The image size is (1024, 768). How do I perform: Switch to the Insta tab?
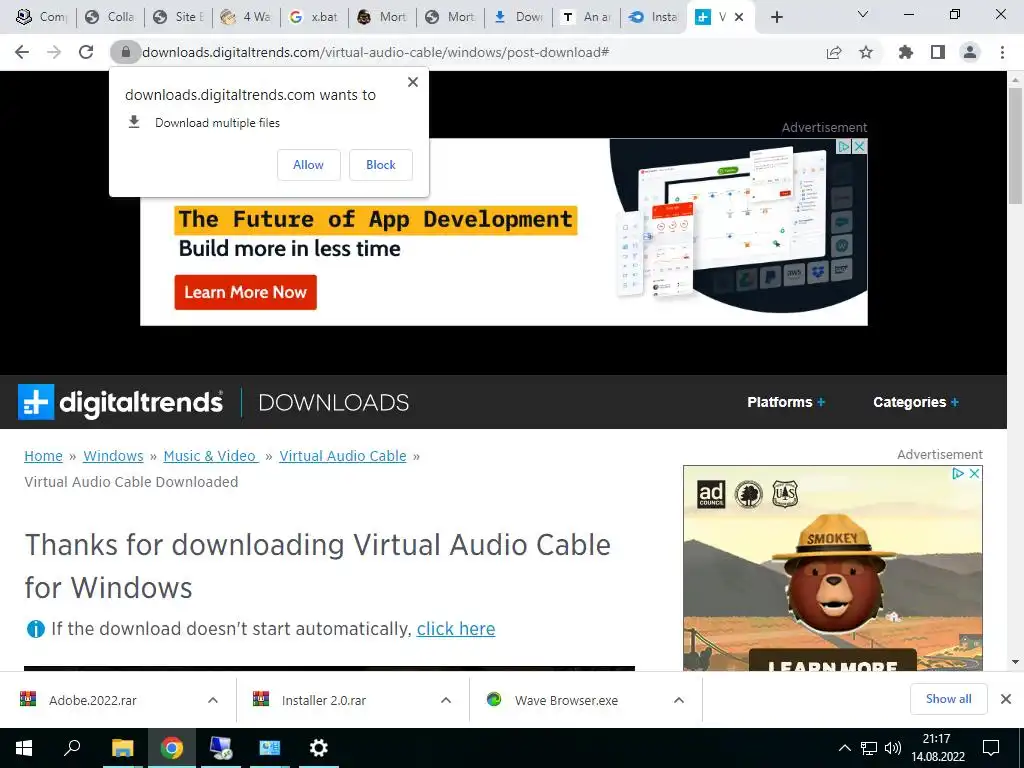pyautogui.click(x=654, y=18)
